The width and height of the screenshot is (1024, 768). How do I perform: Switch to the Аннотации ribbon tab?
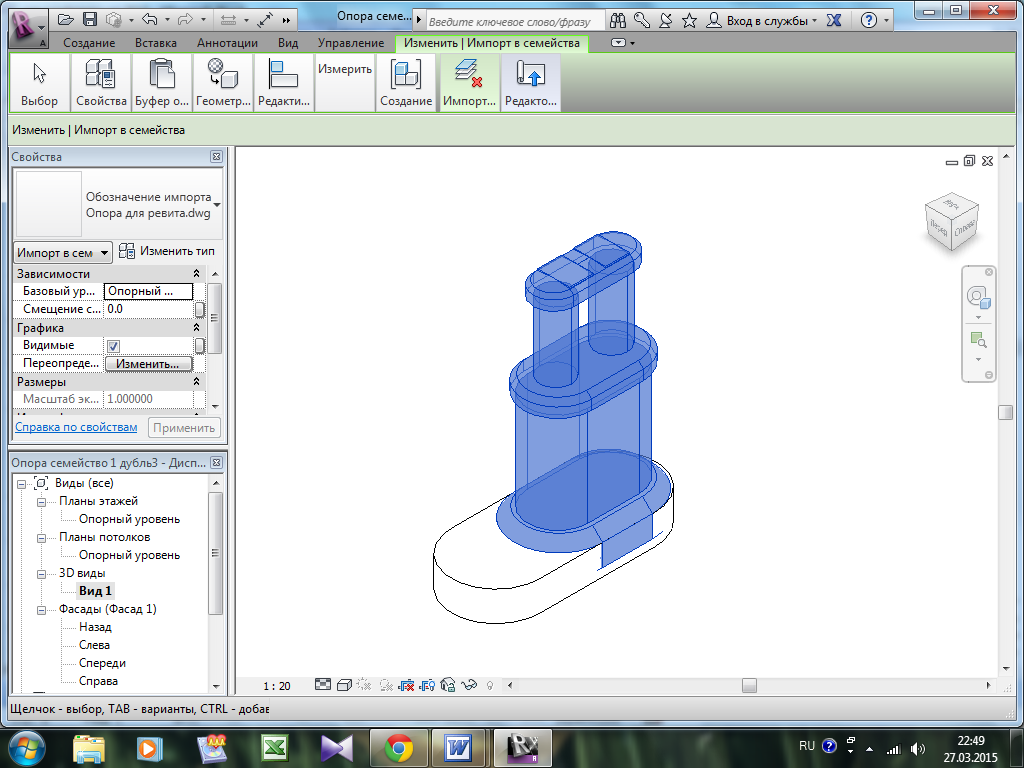[227, 43]
